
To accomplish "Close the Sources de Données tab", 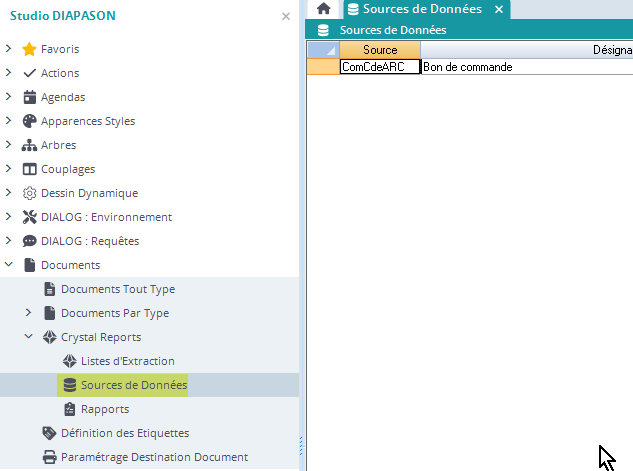I will [498, 10].
